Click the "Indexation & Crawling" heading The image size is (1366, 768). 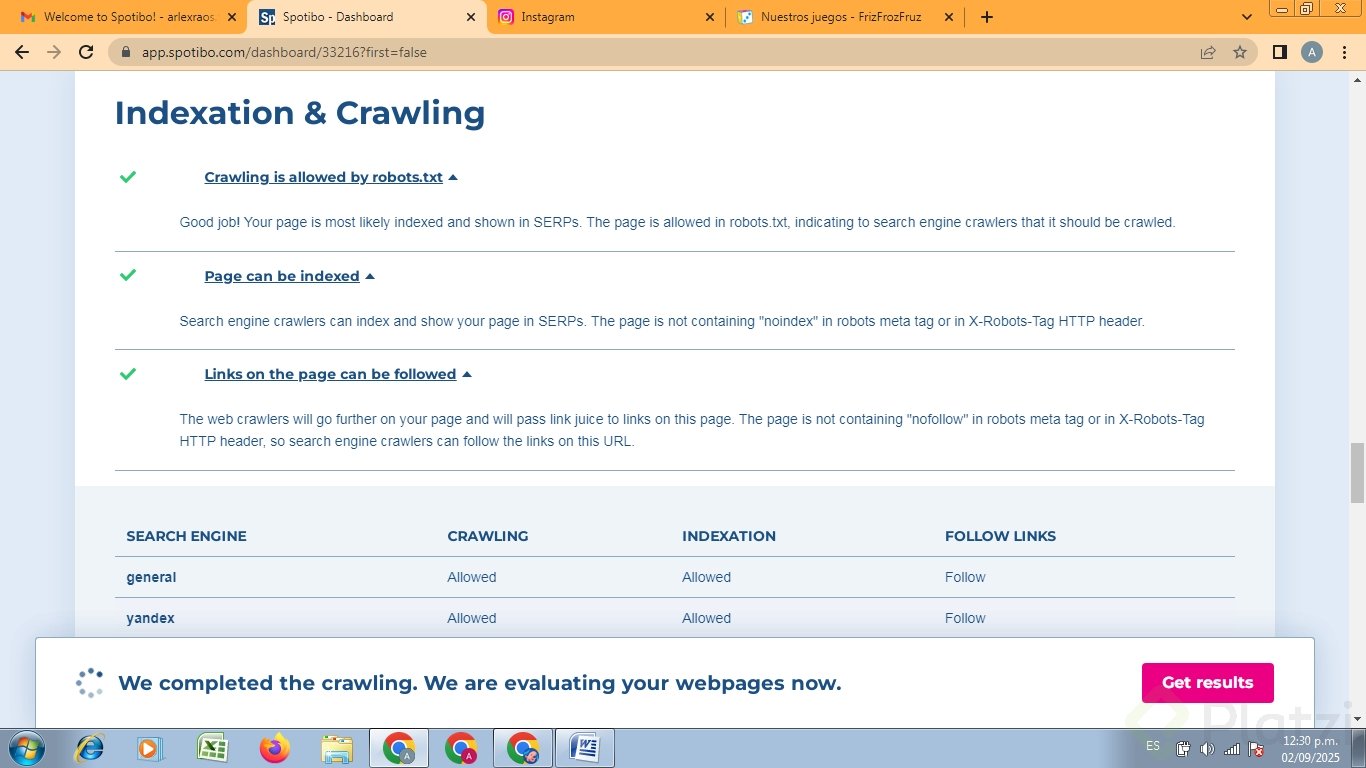[300, 112]
